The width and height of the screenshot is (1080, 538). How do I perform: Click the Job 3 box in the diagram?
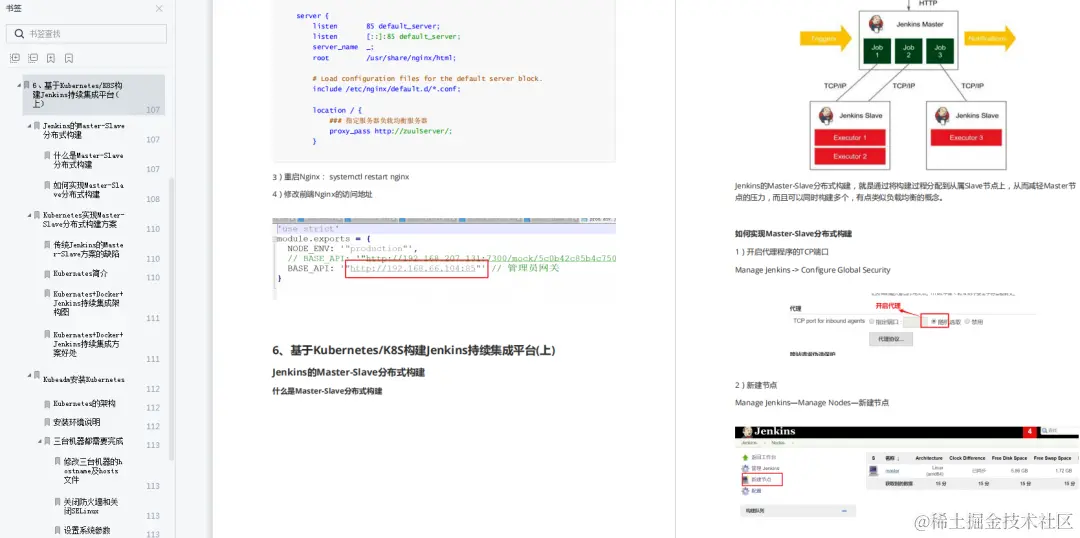(940, 52)
